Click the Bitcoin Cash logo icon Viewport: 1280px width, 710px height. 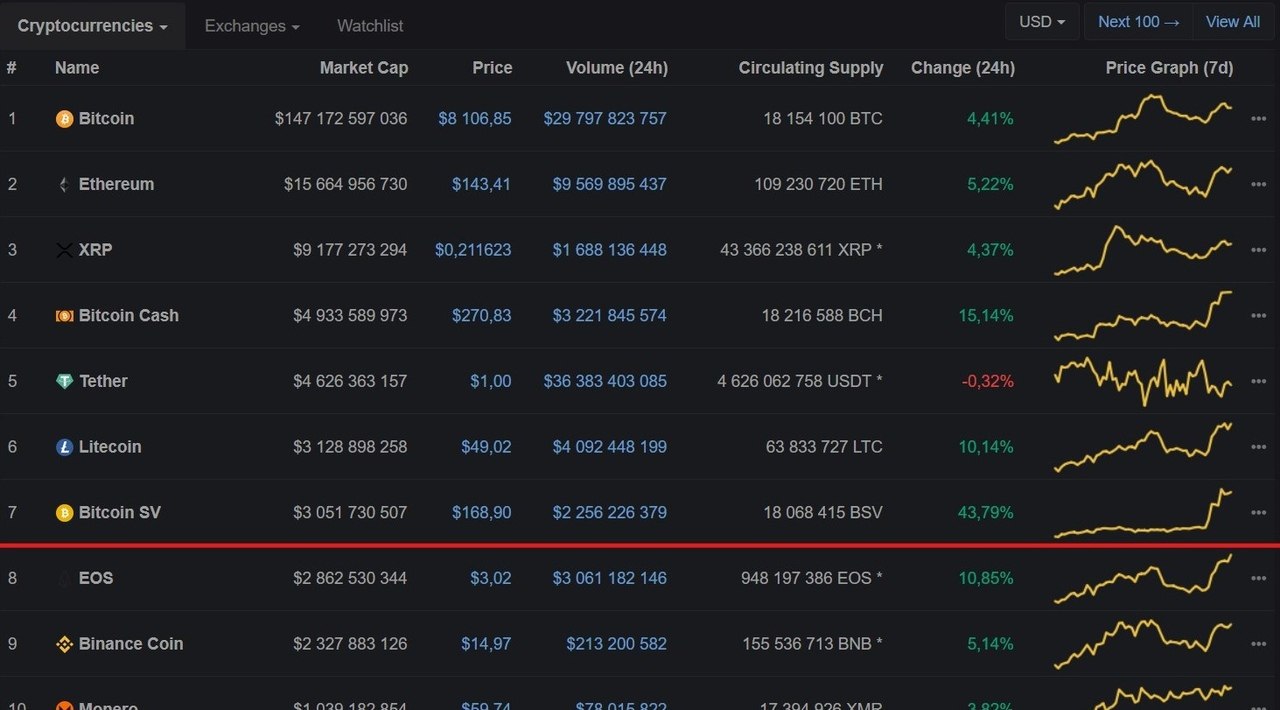pos(64,316)
